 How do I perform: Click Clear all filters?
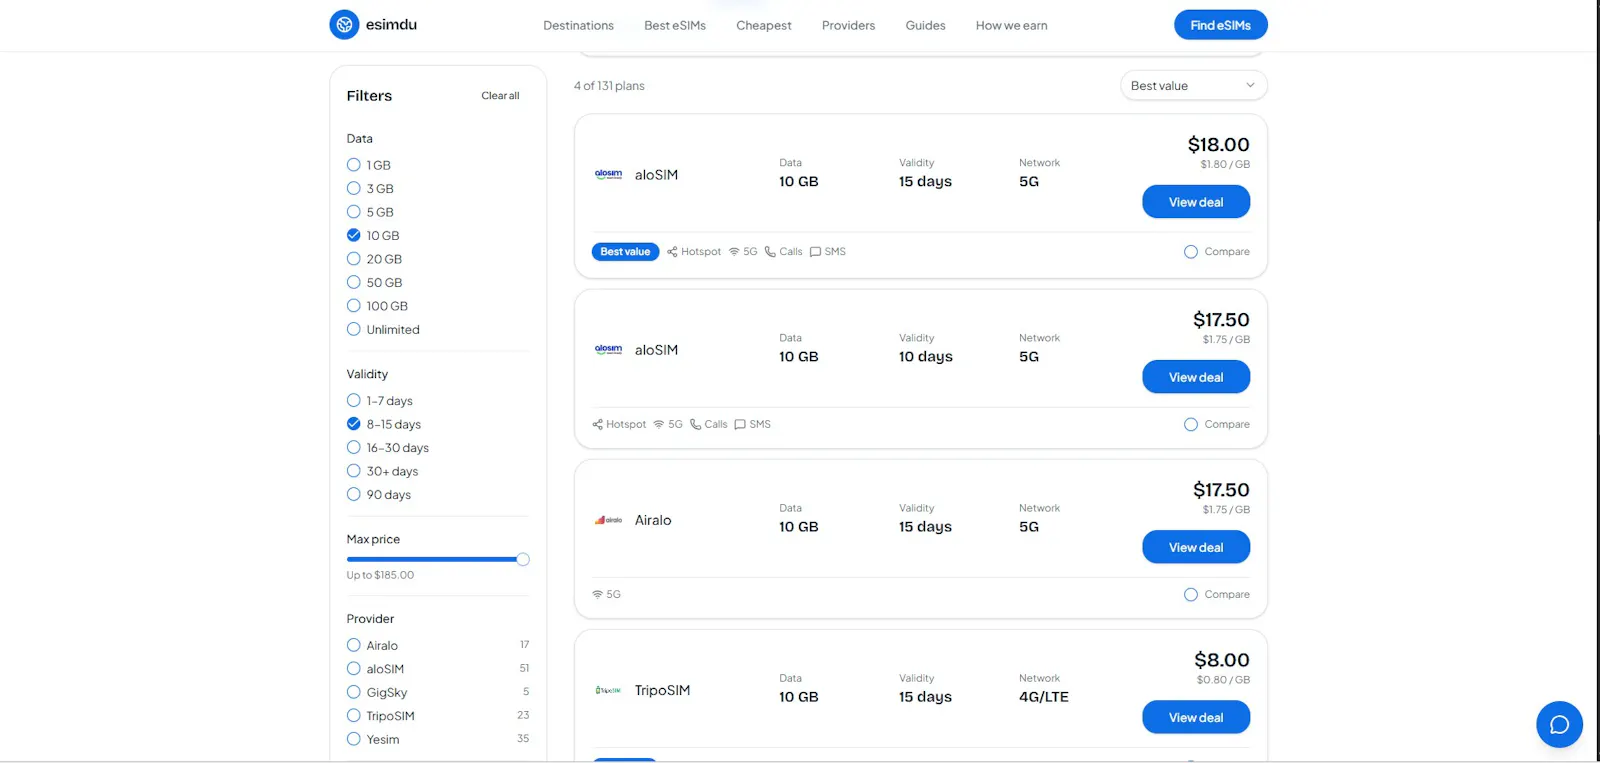tap(500, 96)
